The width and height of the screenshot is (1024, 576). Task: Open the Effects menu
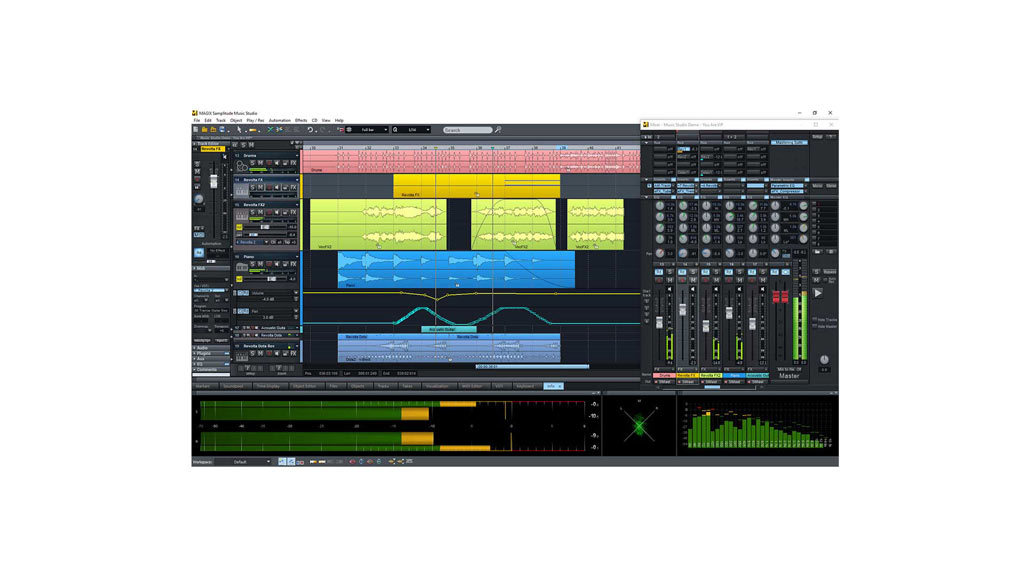point(301,121)
